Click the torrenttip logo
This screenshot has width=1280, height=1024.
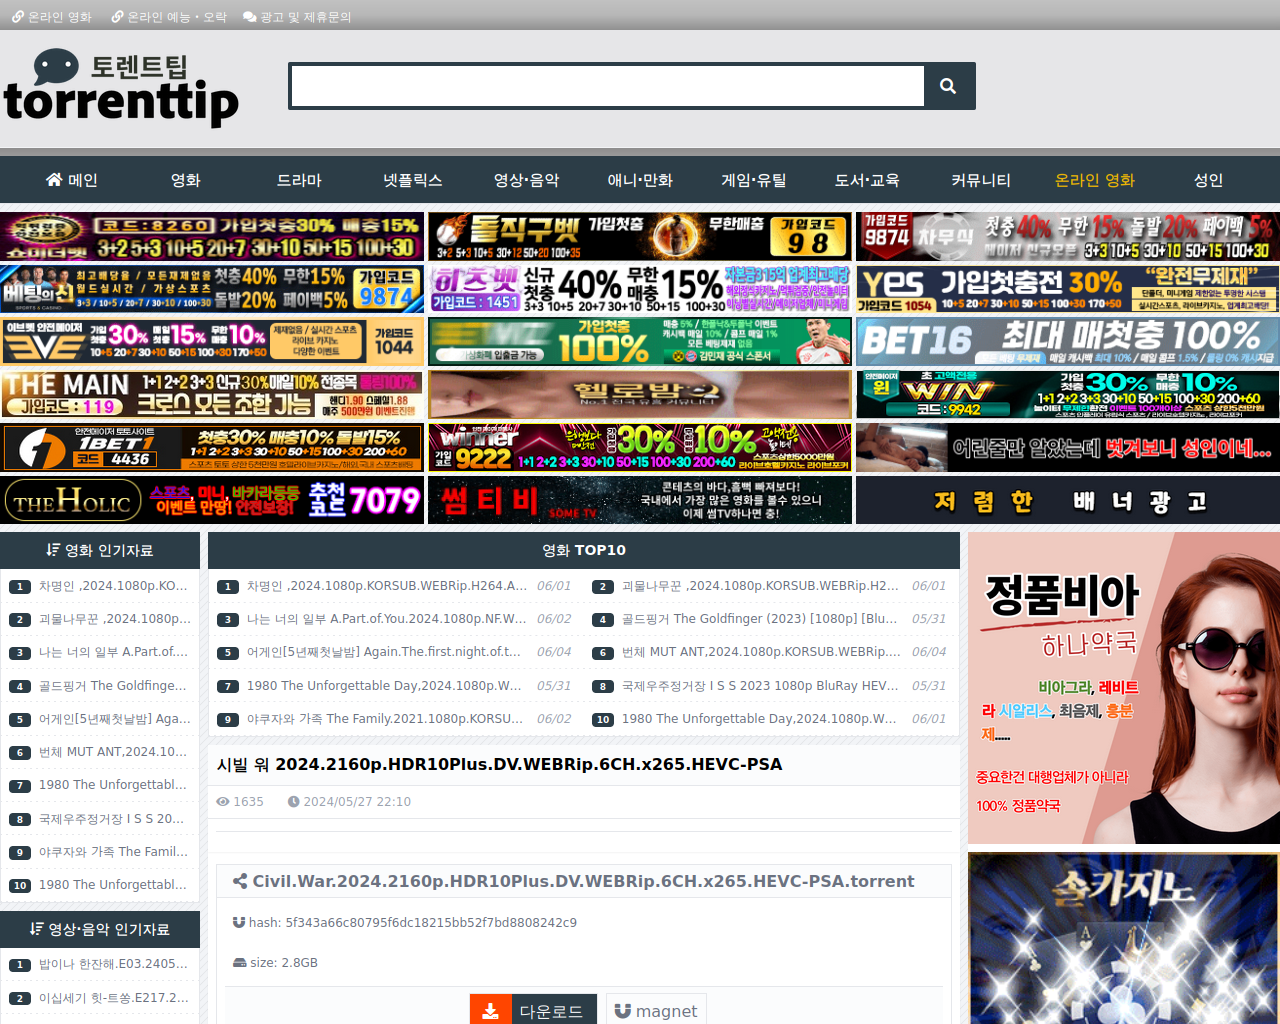pos(121,89)
